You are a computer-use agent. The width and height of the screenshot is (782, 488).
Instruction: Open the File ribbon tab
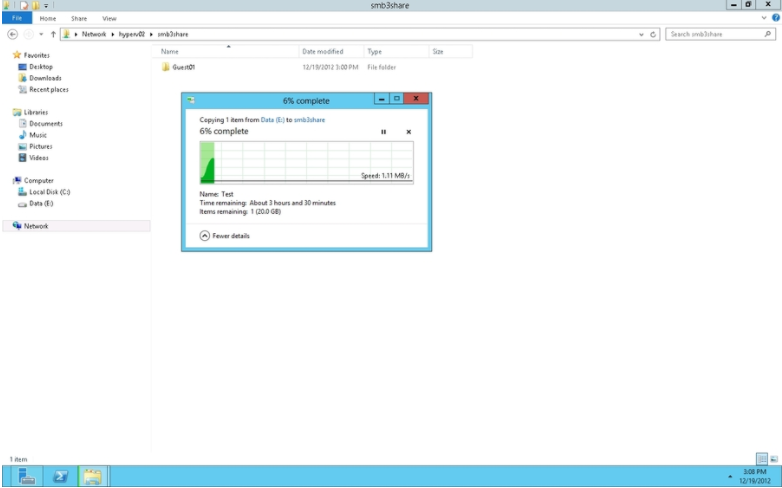[17, 18]
